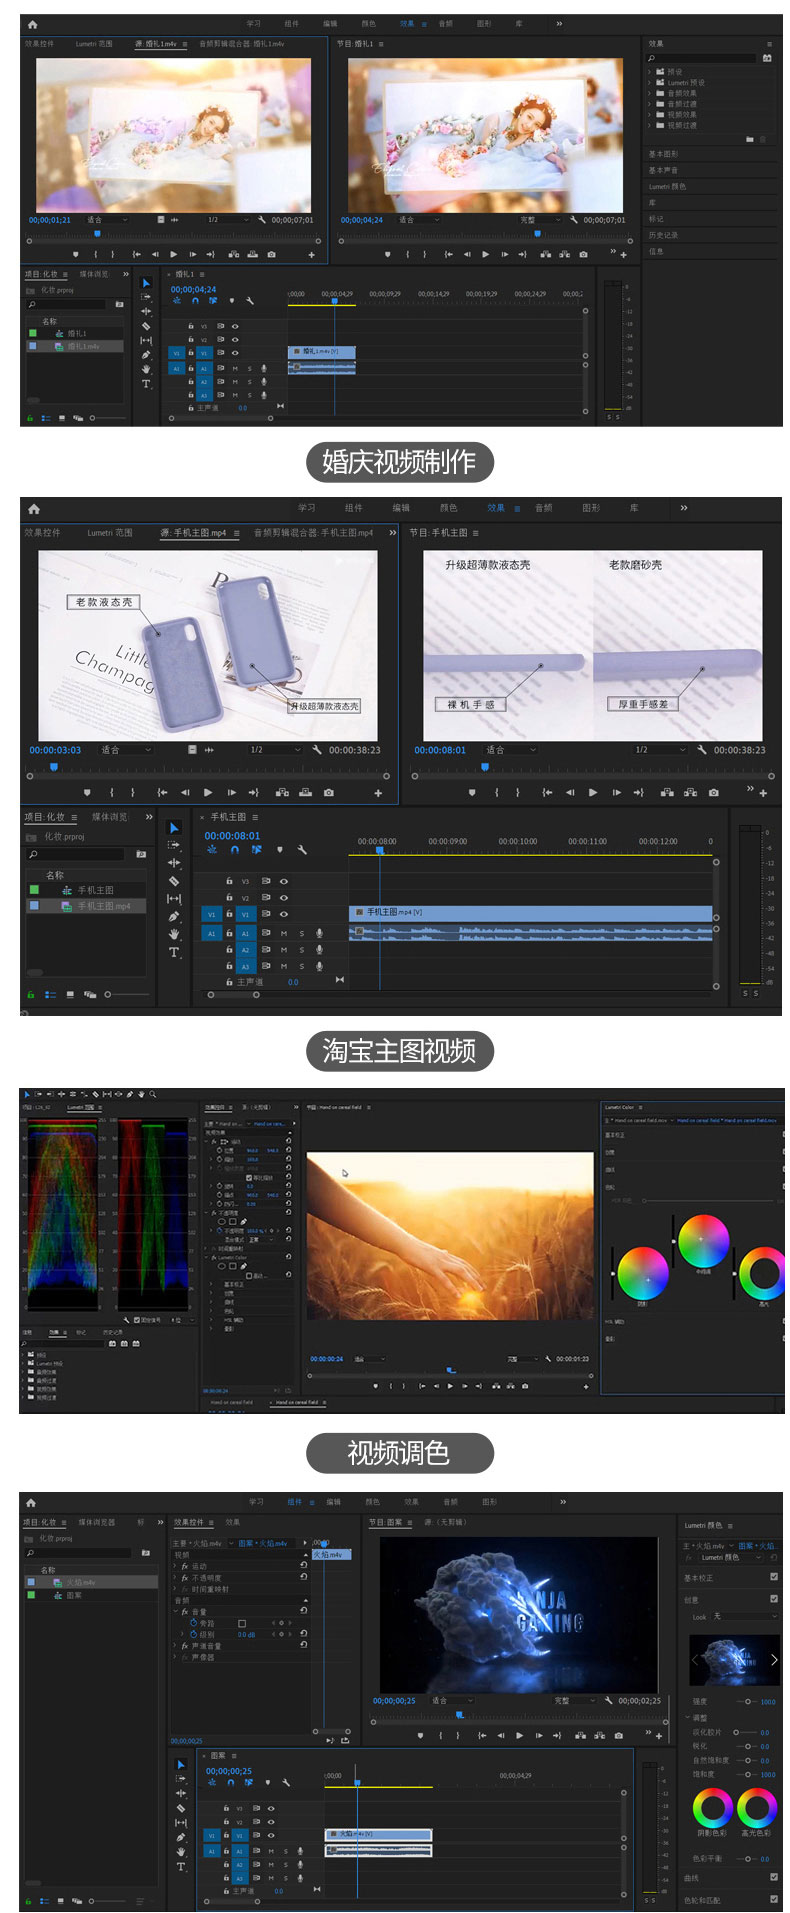Add marker in 源:手机主图.mp4 monitor
Image resolution: width=790 pixels, height=1913 pixels.
pos(87,792)
